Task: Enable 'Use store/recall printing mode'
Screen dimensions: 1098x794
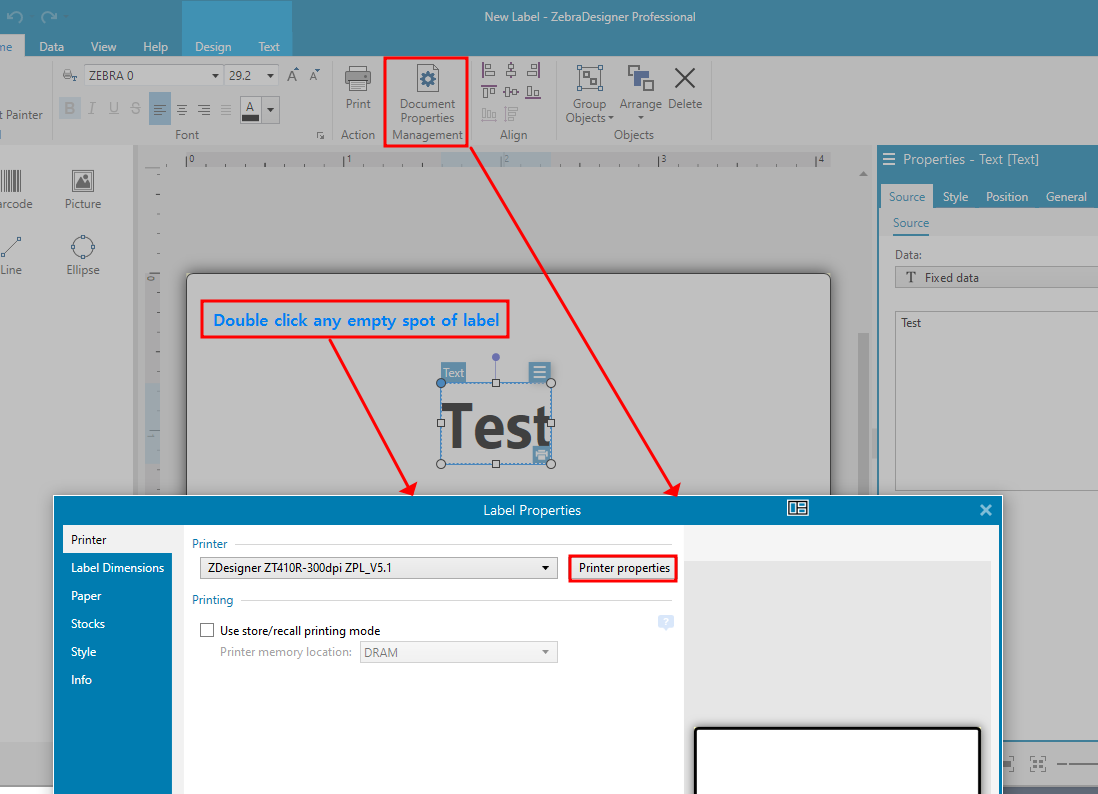Action: 207,630
